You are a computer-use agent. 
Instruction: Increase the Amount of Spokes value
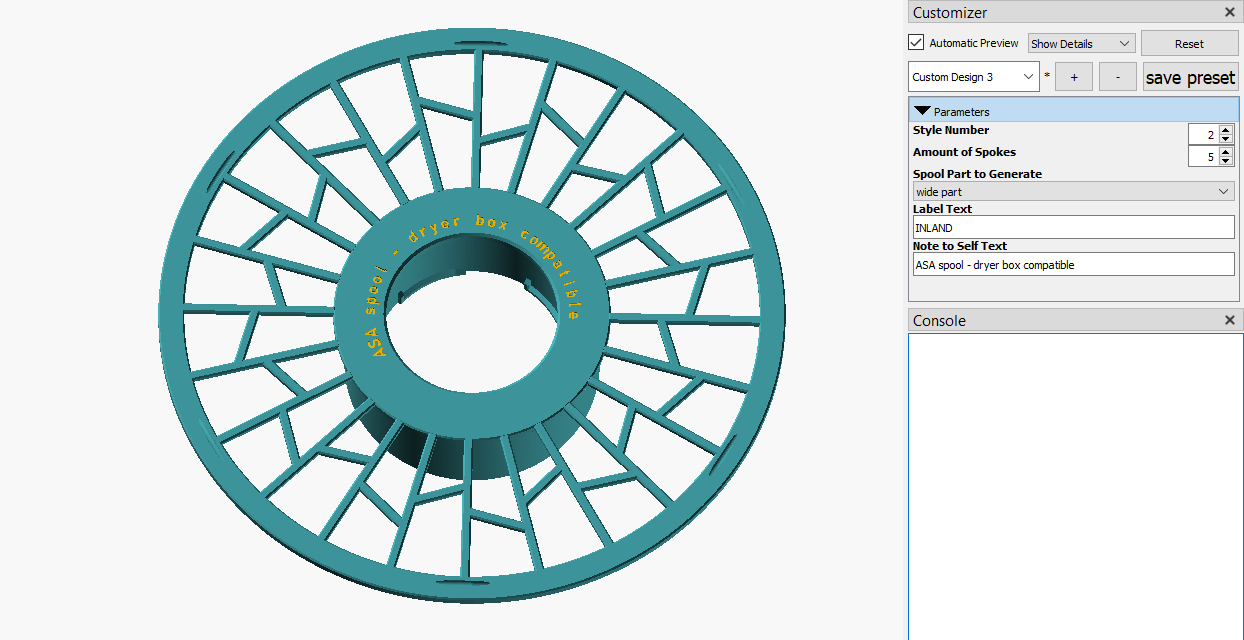1226,151
